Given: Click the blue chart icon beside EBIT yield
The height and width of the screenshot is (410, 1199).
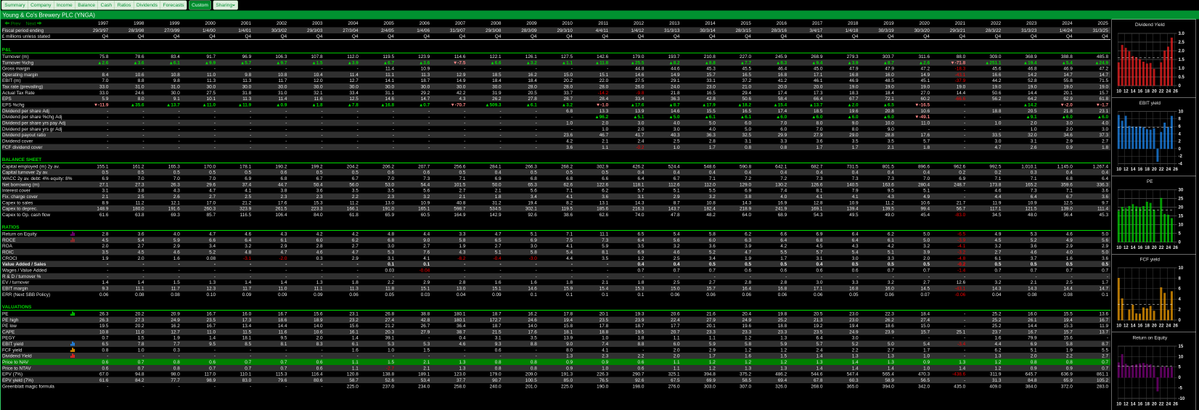Looking at the screenshot, I should coord(72,344).
